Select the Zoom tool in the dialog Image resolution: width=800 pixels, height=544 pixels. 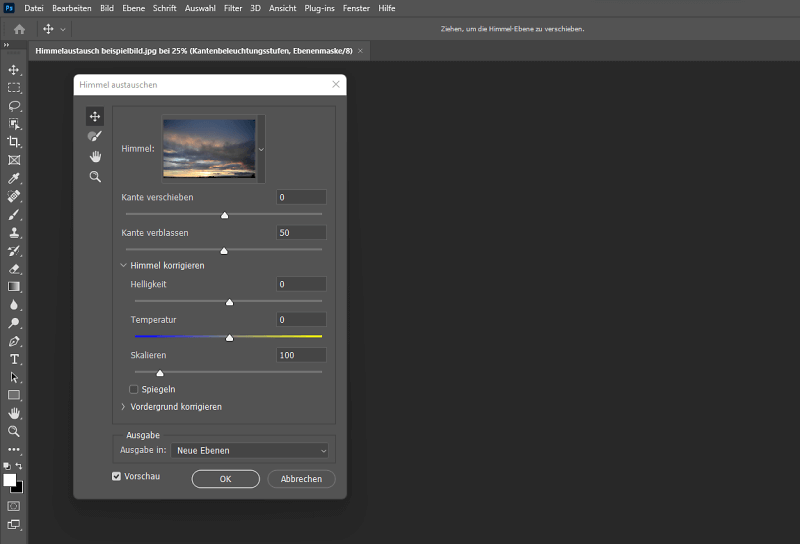click(x=95, y=176)
